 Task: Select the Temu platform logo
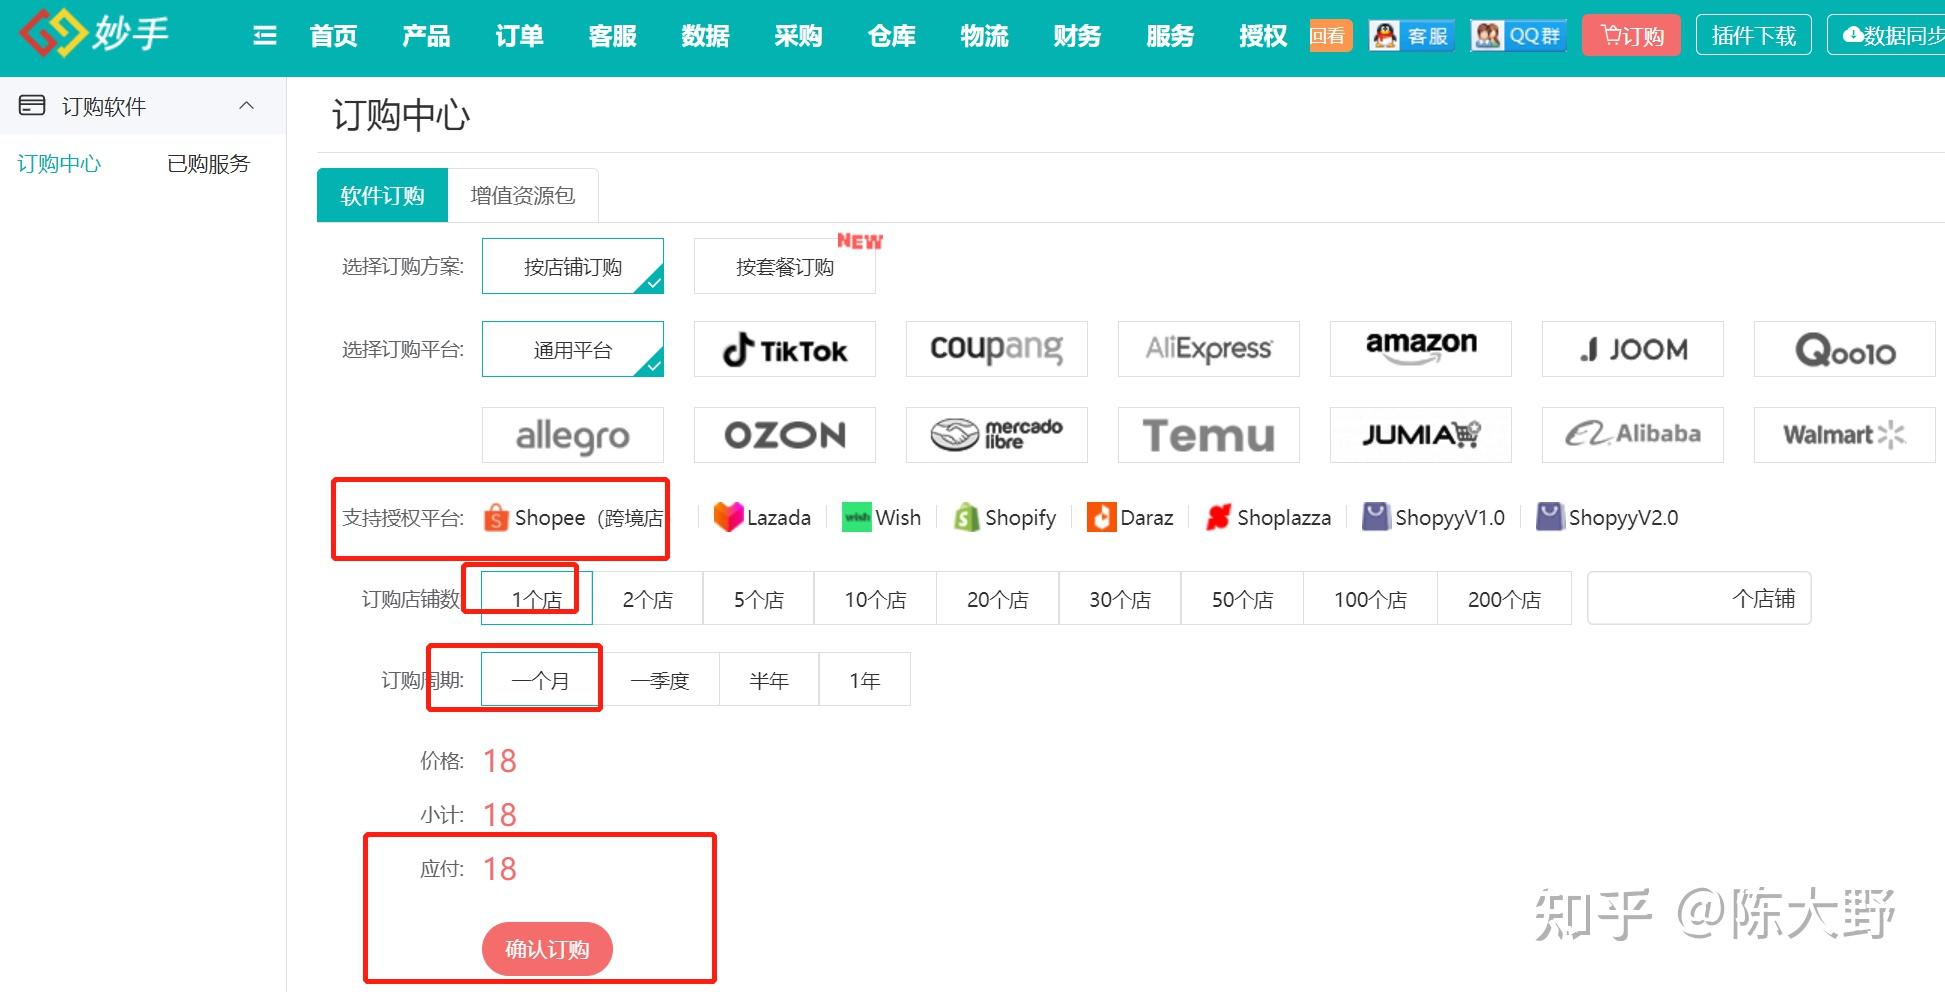pyautogui.click(x=1207, y=434)
